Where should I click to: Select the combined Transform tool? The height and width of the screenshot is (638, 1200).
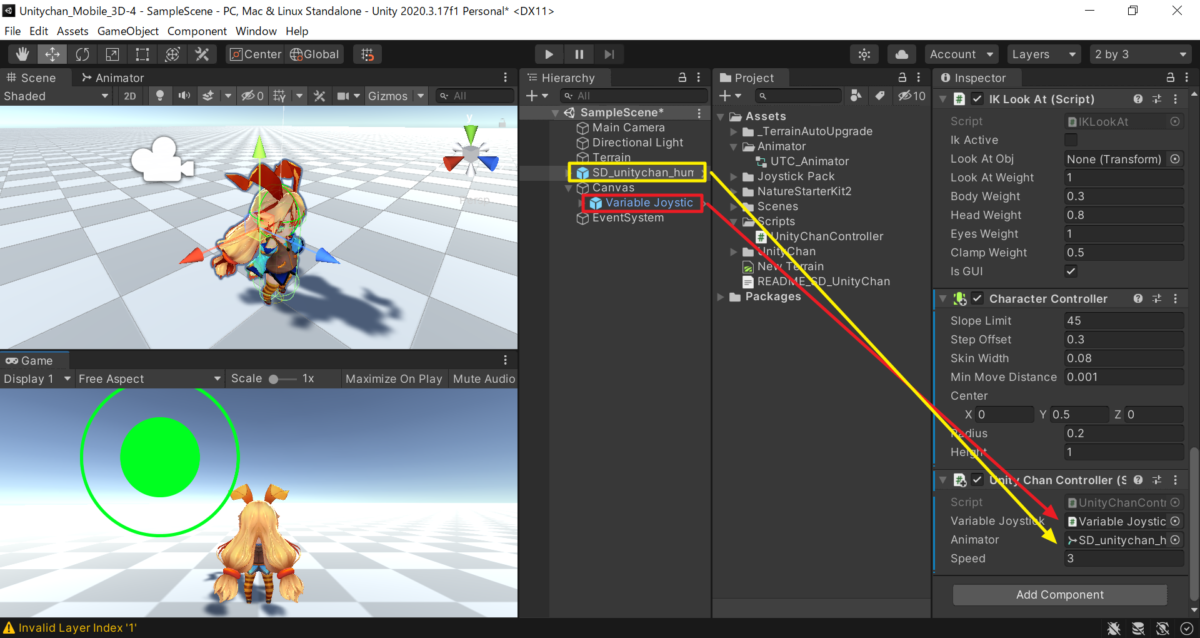point(172,54)
